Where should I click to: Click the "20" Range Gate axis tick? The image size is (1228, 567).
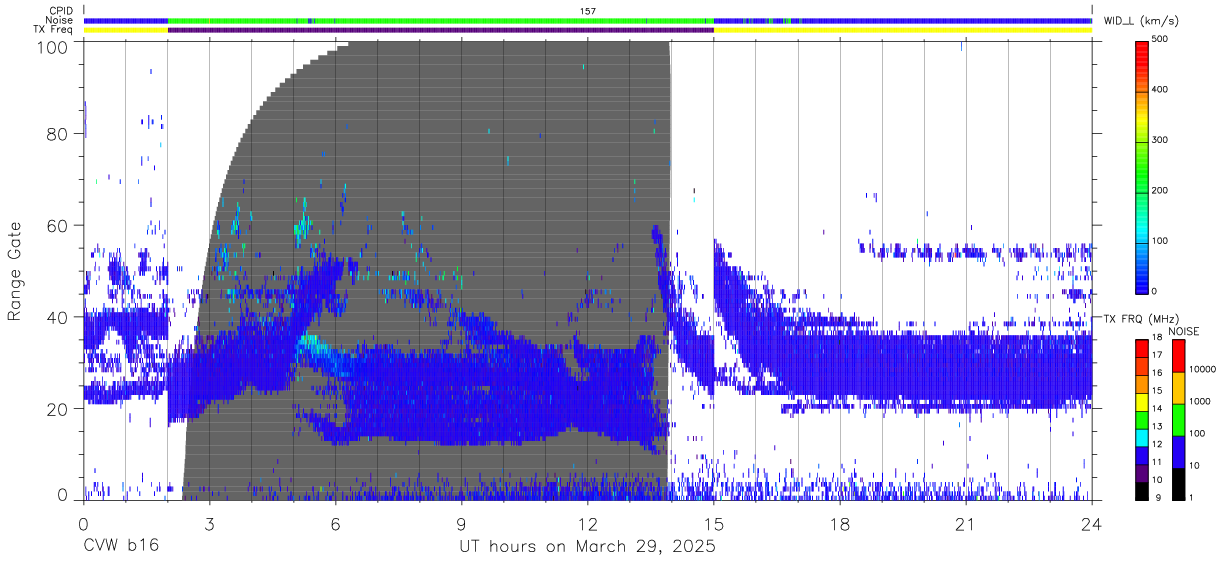pyautogui.click(x=58, y=409)
